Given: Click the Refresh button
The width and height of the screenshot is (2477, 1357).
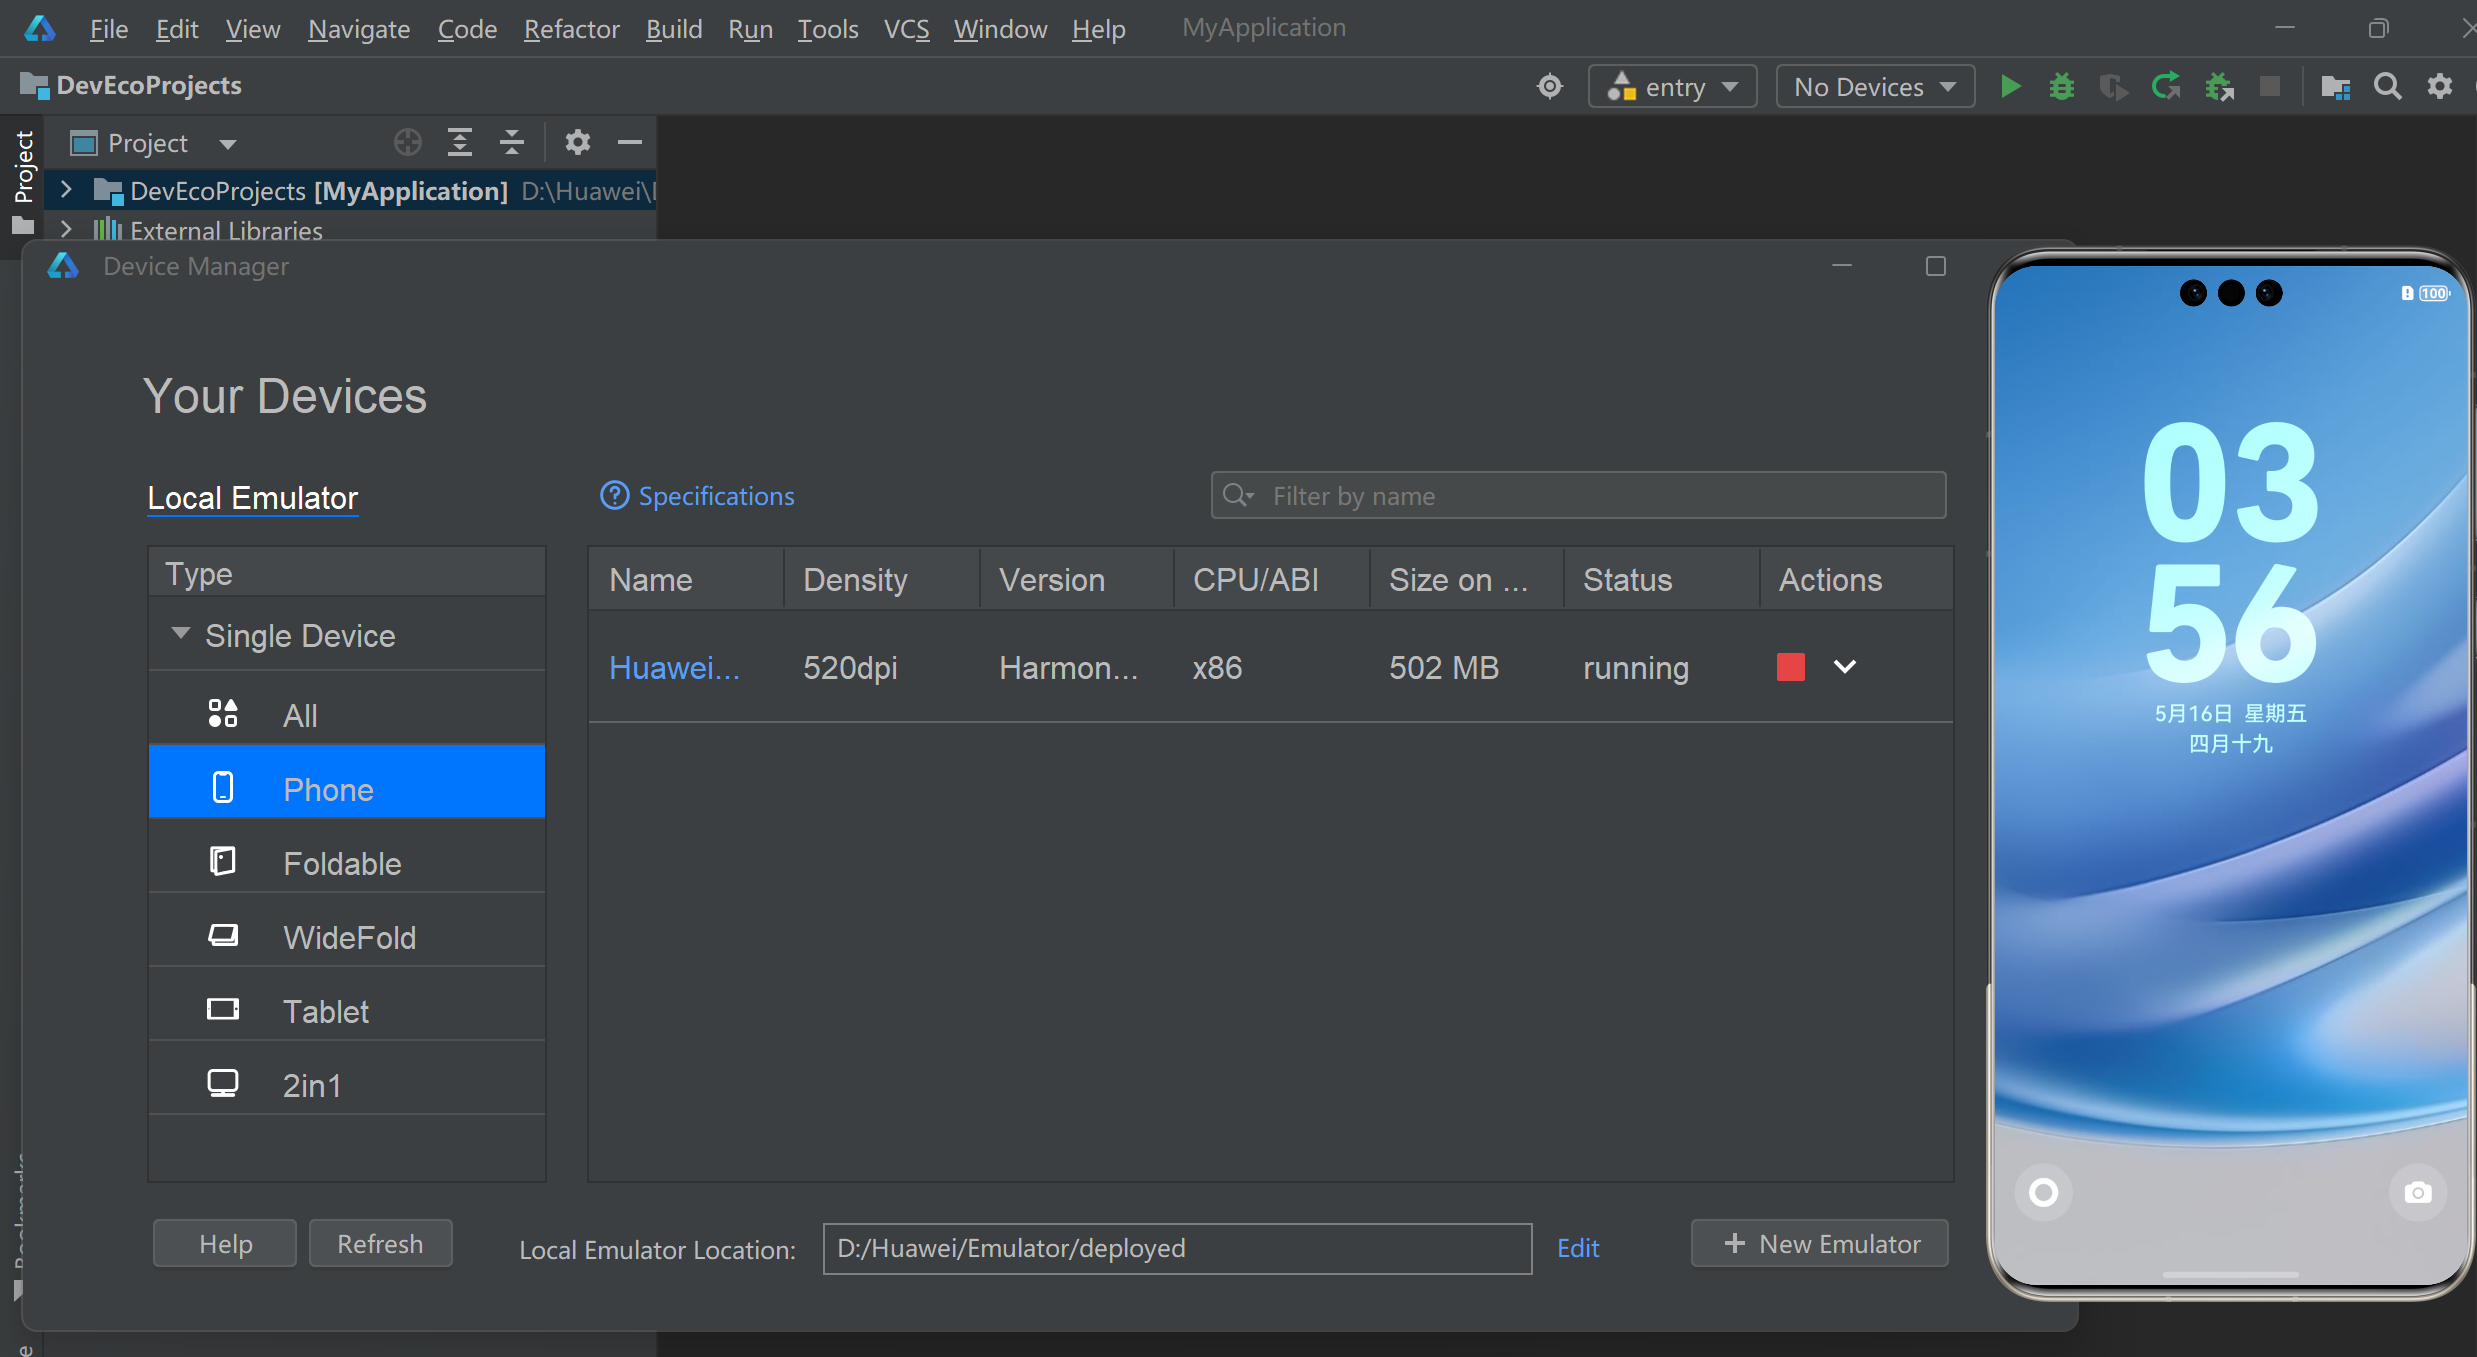Looking at the screenshot, I should (380, 1244).
